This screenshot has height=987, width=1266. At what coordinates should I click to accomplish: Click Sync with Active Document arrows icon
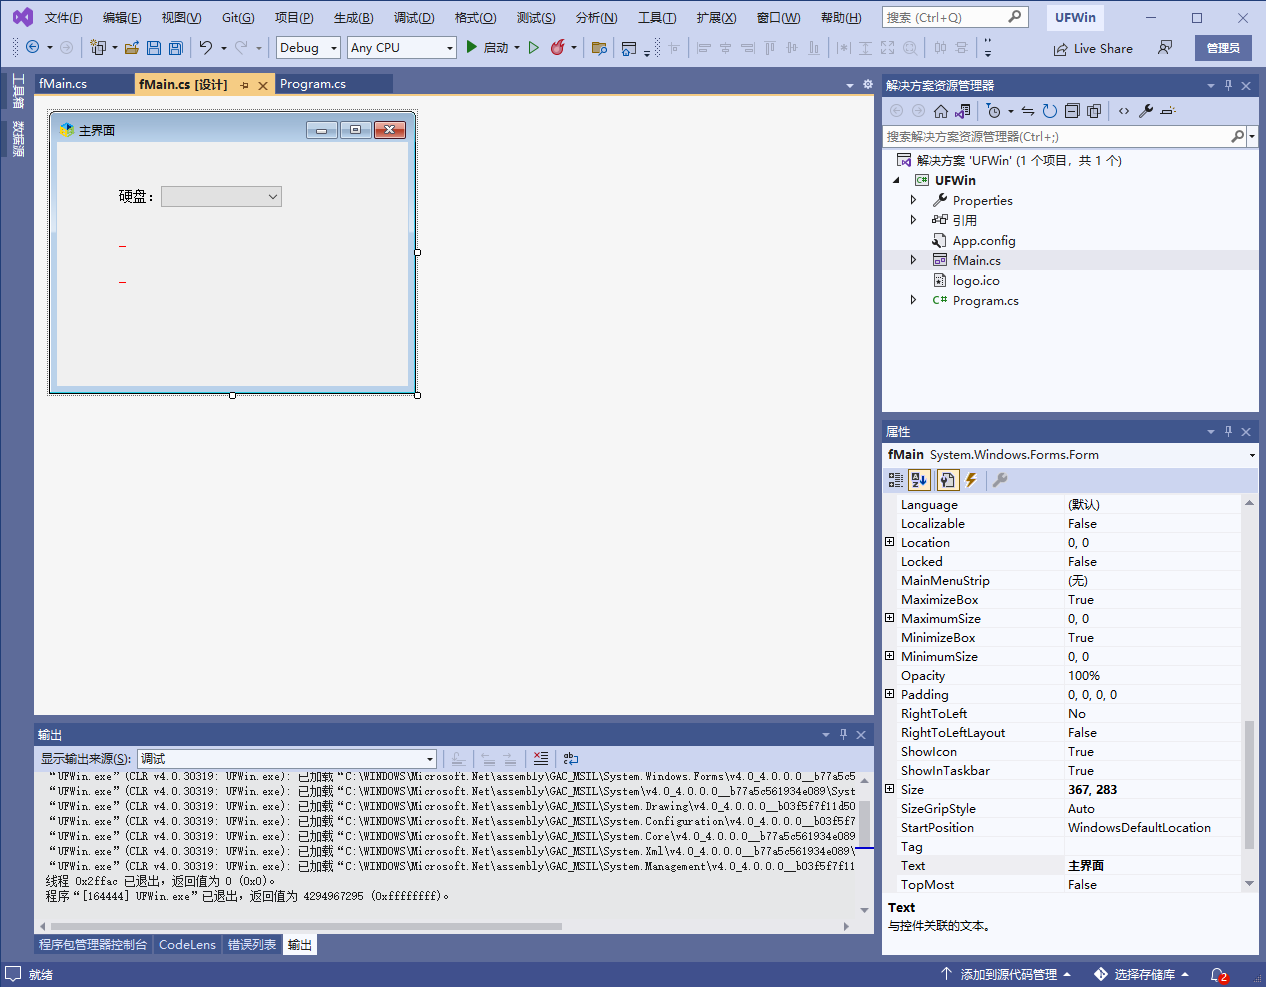(1028, 111)
